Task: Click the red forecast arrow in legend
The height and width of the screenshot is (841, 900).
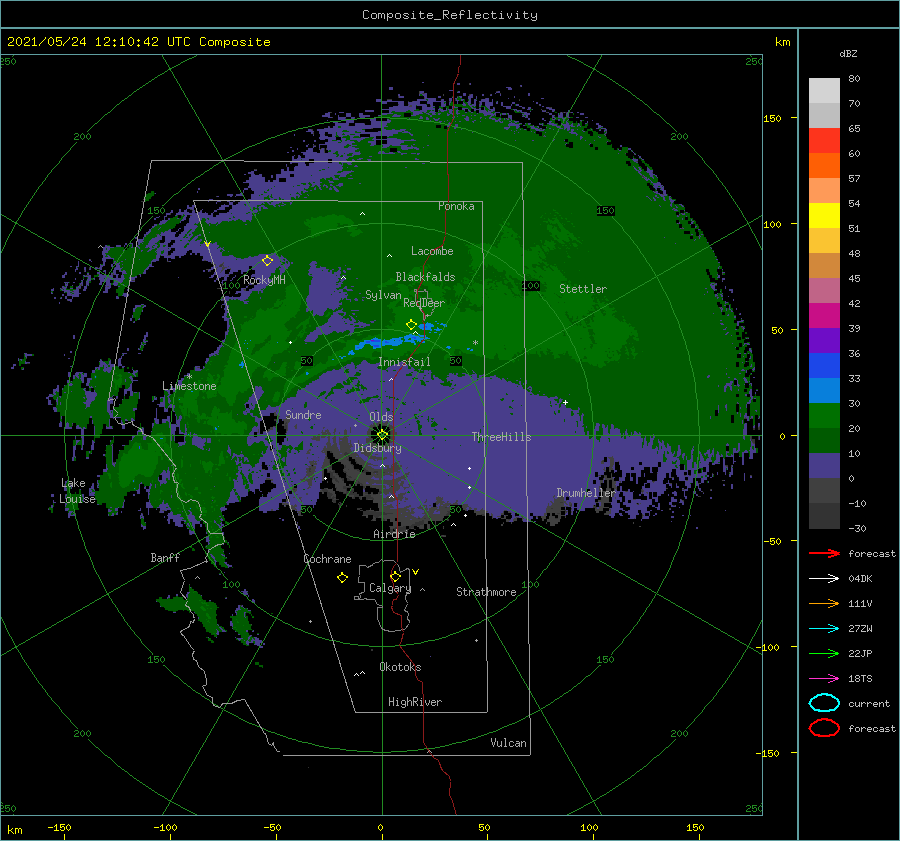Action: click(824, 553)
